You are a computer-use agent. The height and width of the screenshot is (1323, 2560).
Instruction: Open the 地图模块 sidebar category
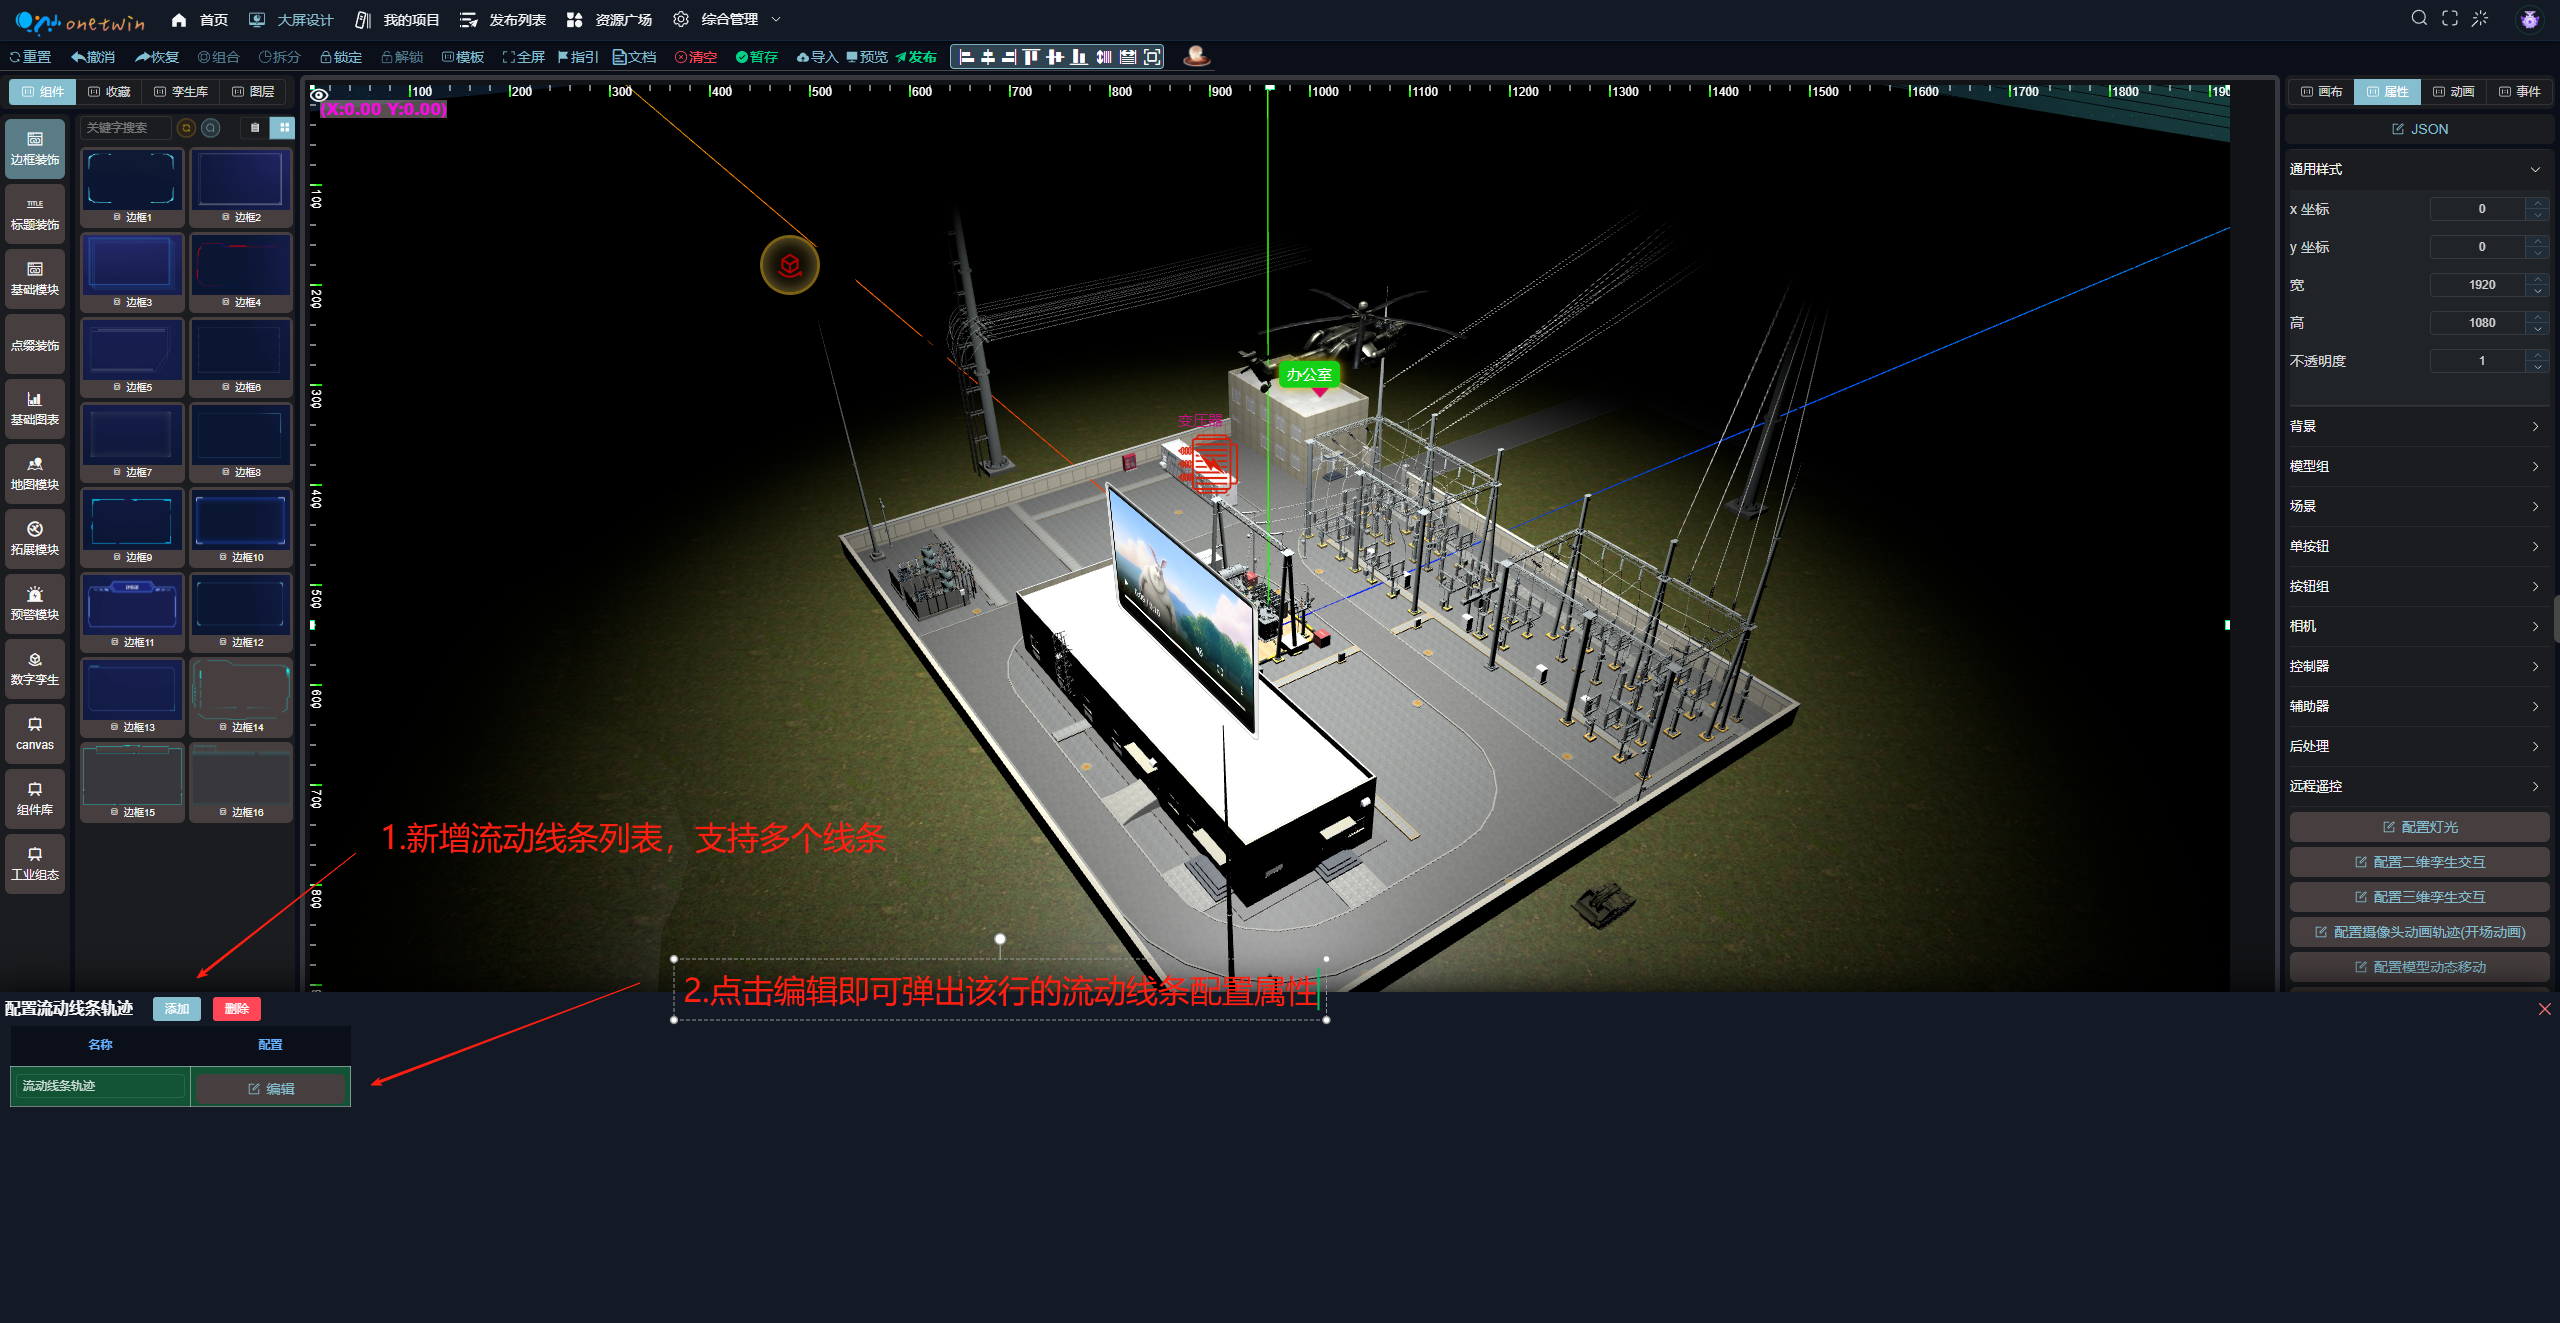coord(35,473)
